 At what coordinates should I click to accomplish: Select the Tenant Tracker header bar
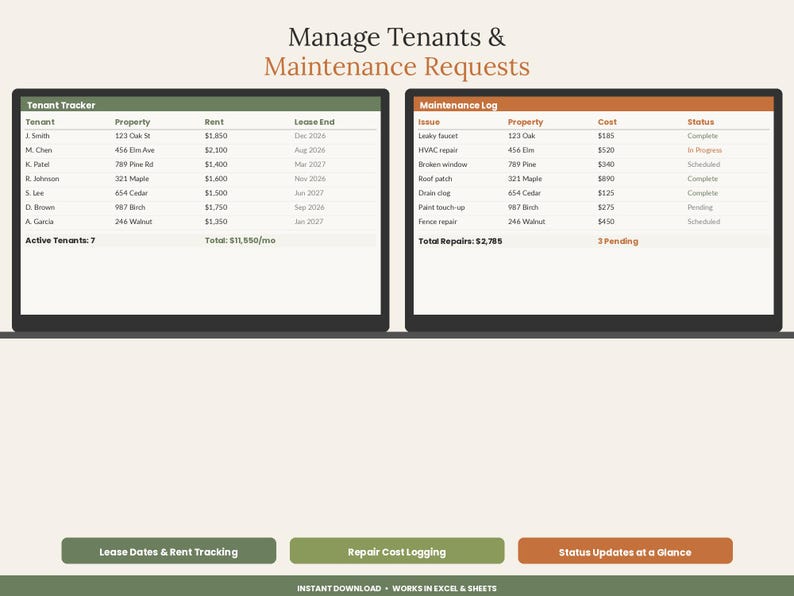point(201,104)
